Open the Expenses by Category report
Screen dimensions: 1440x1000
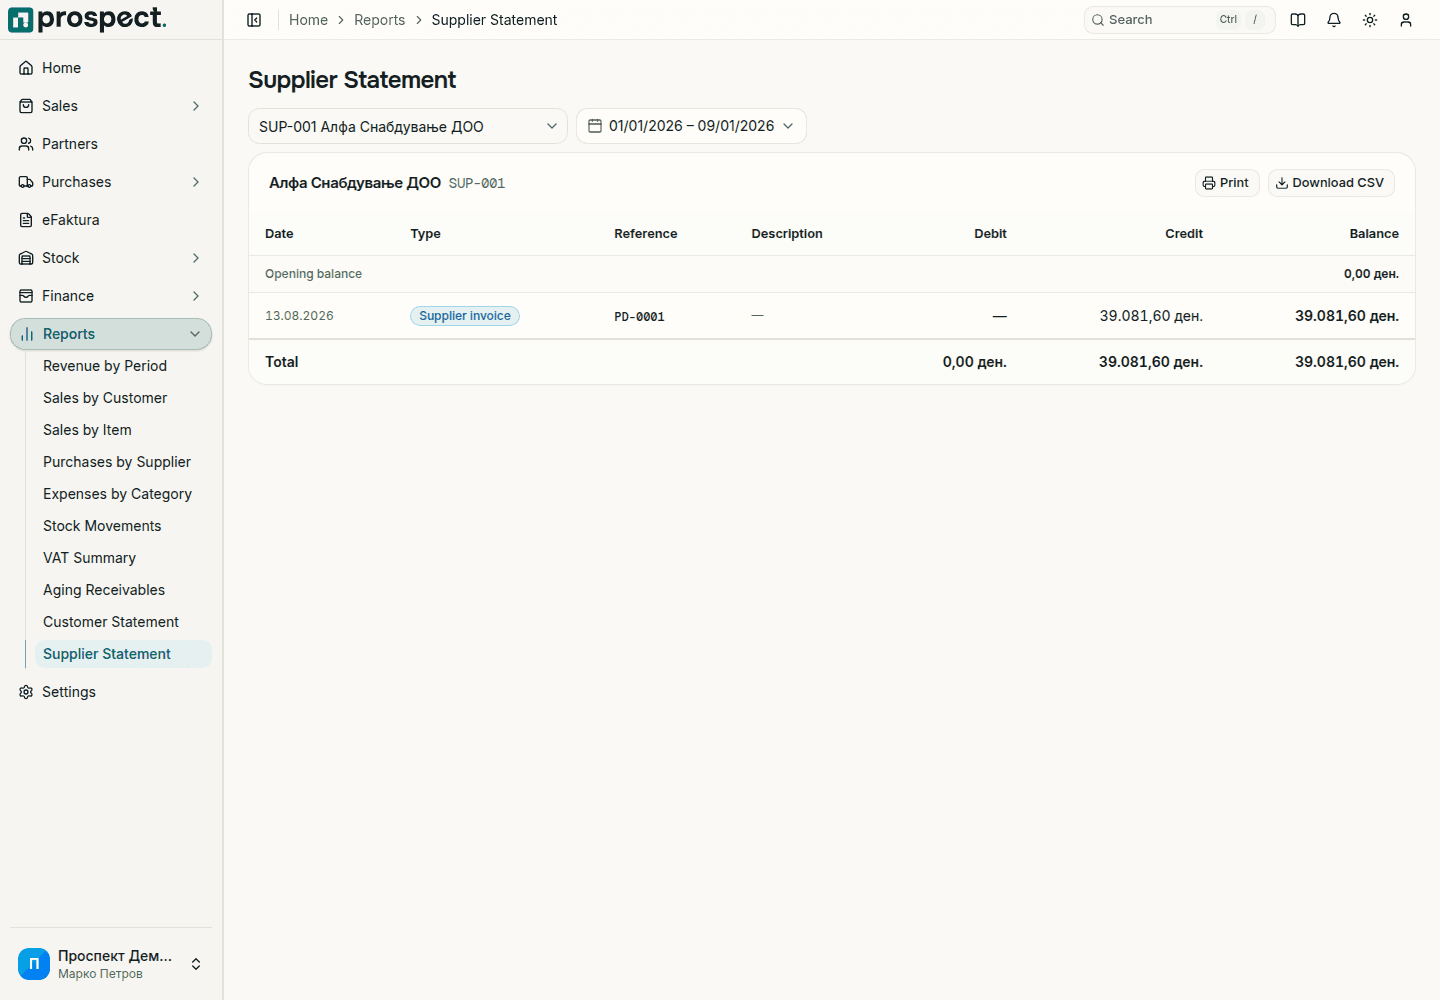(x=123, y=494)
